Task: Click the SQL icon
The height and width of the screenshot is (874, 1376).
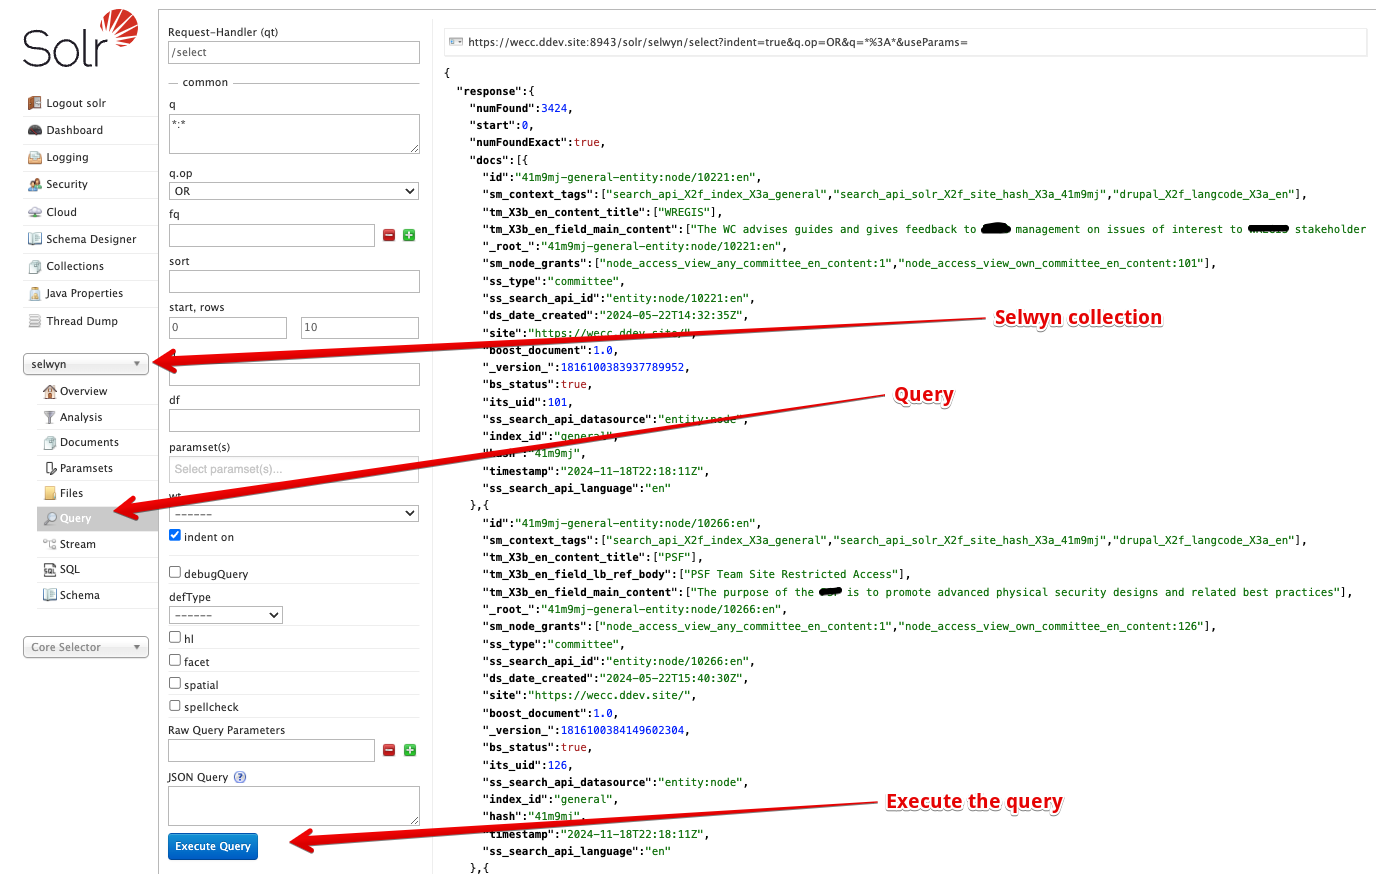Action: coord(50,569)
